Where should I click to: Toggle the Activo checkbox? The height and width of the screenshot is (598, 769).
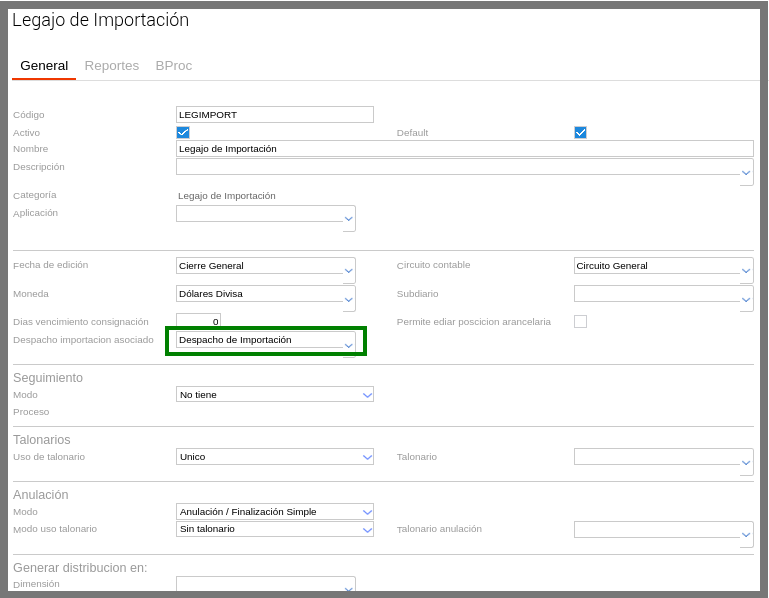[183, 132]
